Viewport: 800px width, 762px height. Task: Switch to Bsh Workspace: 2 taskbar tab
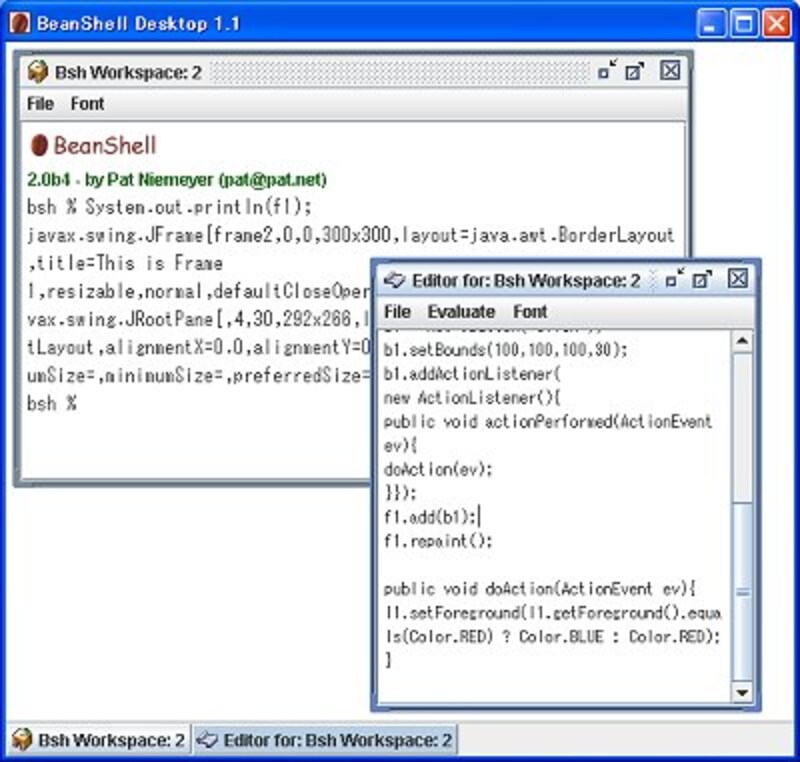(x=99, y=740)
